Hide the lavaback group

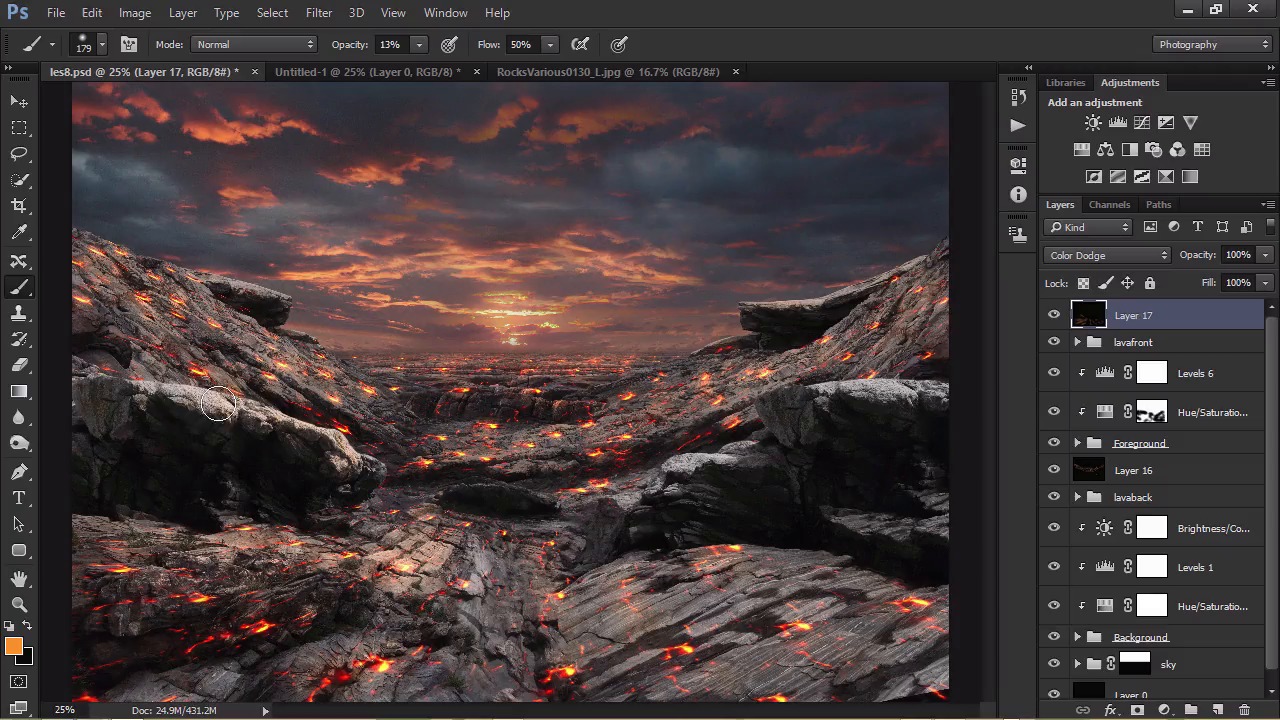point(1054,497)
